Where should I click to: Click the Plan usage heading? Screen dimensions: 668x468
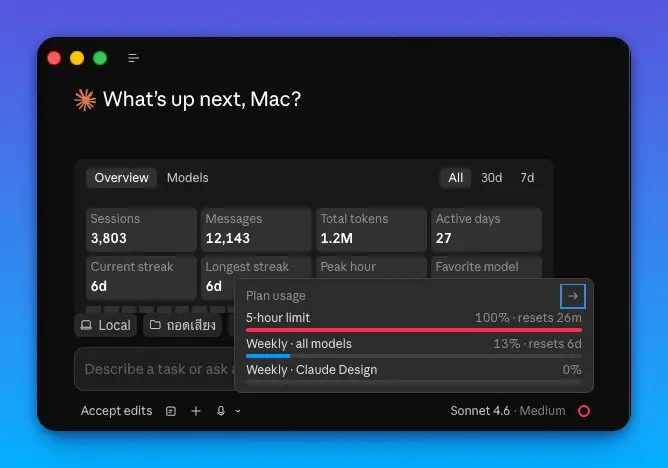coord(276,296)
